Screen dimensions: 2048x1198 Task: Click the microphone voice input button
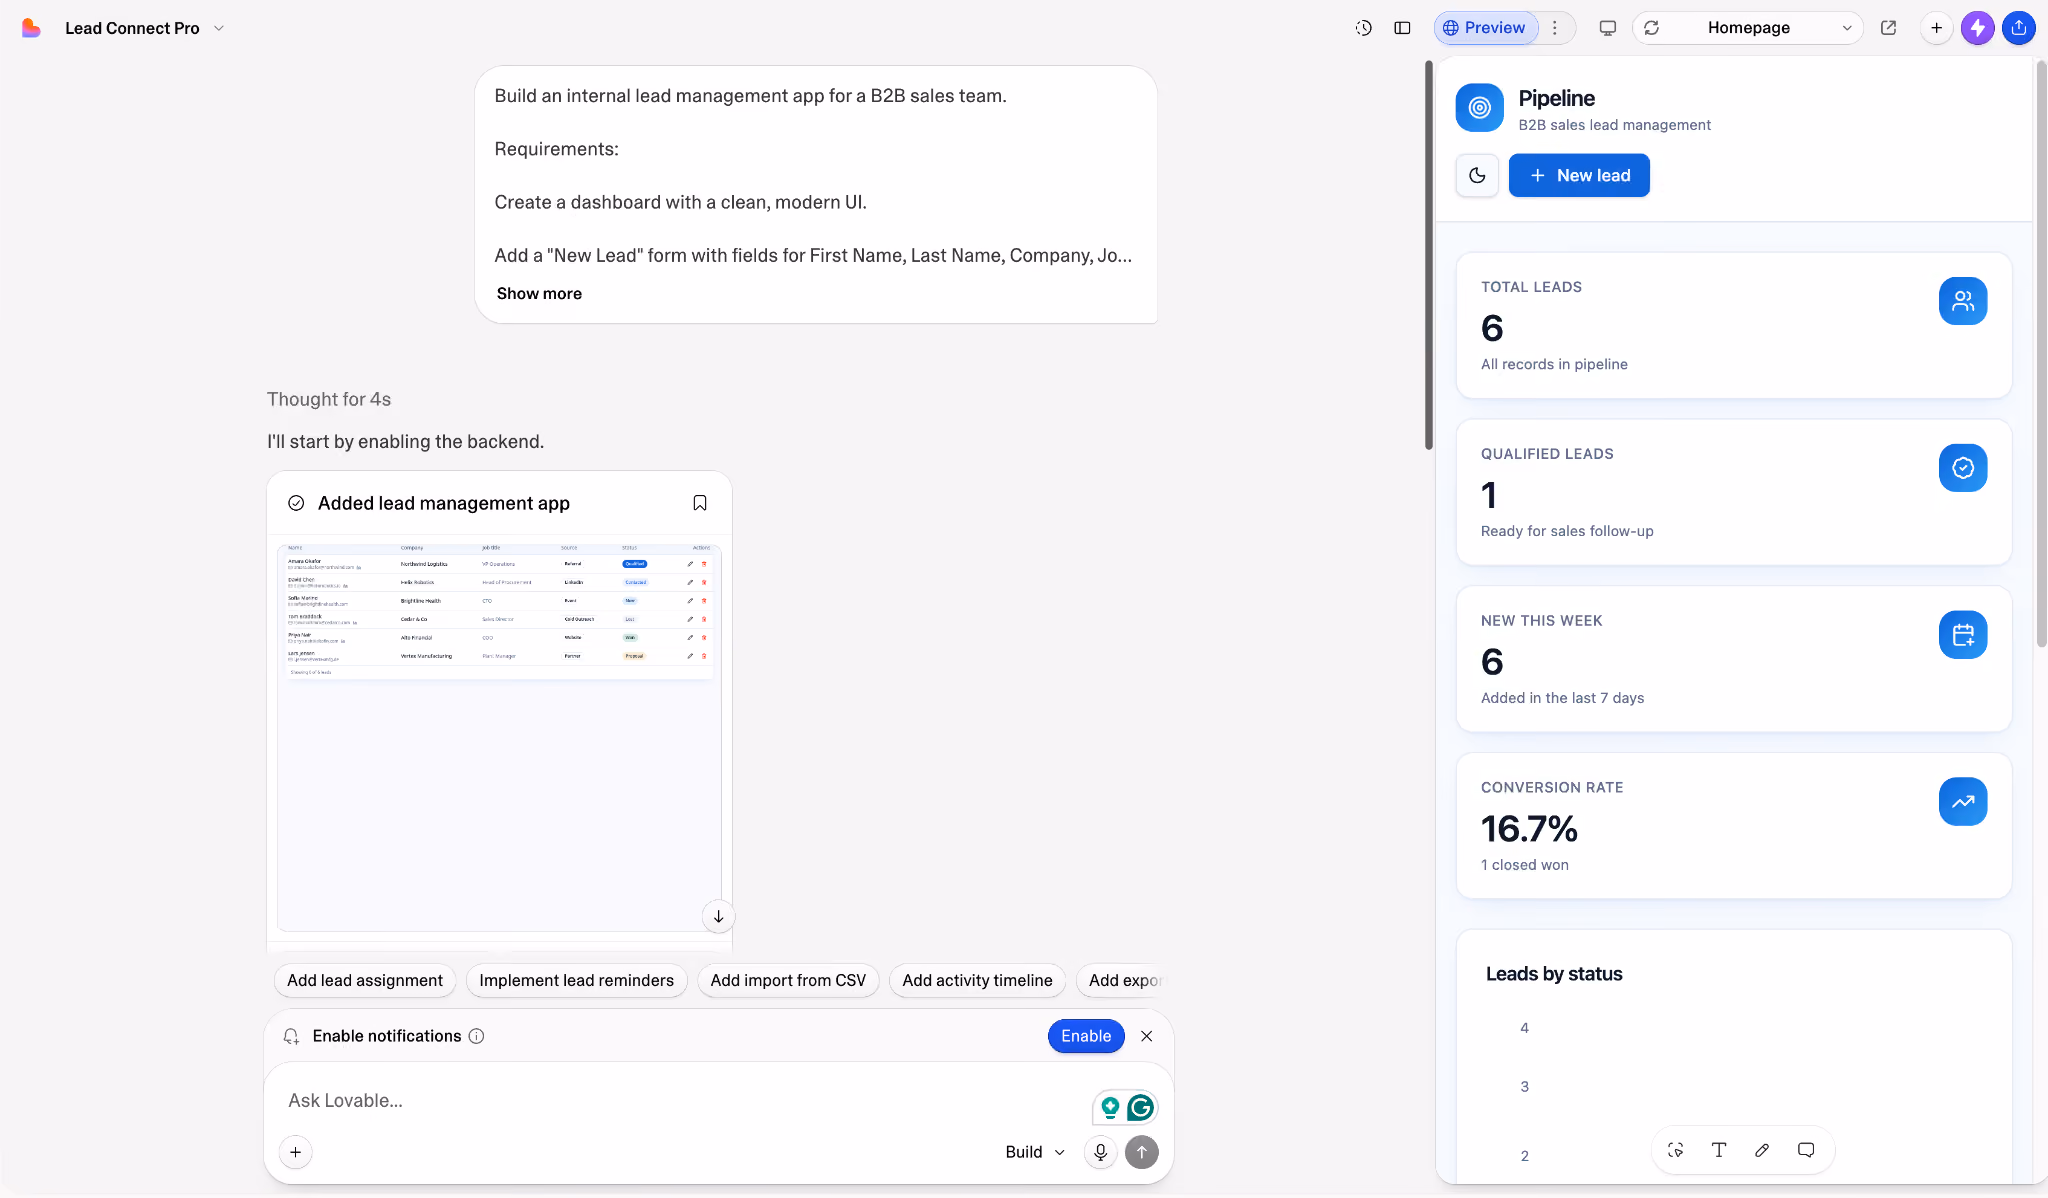tap(1100, 1152)
